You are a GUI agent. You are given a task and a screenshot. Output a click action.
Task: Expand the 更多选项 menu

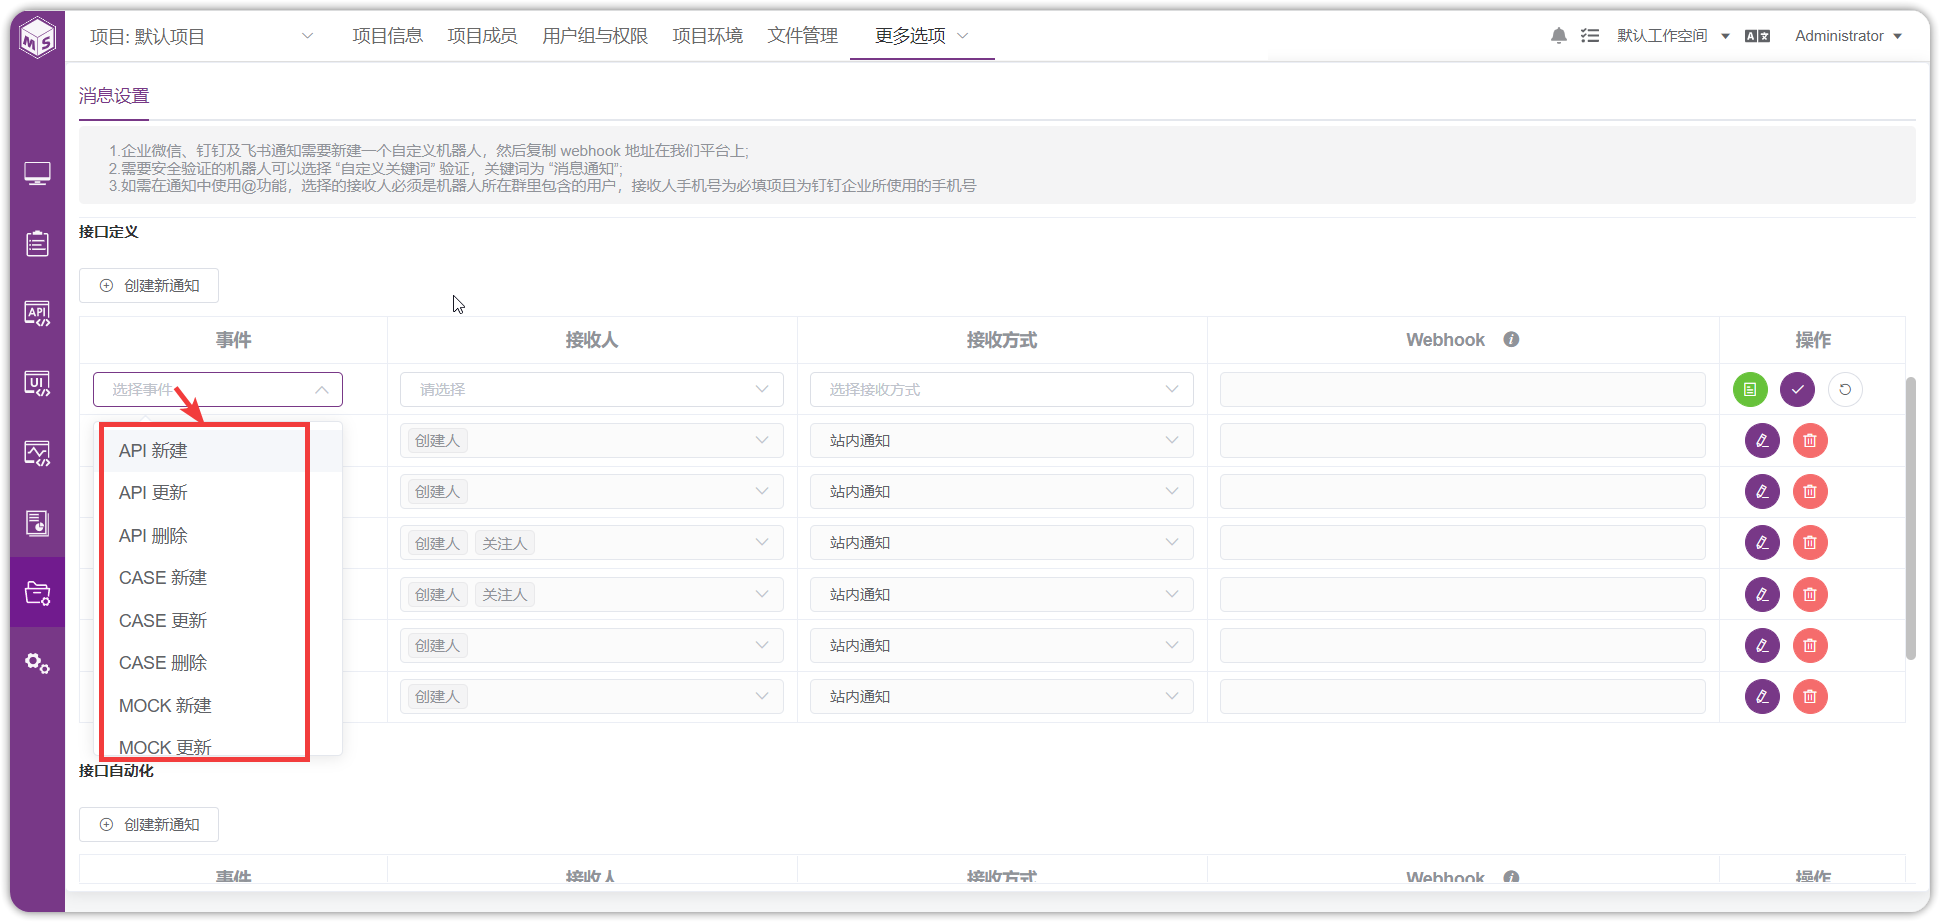tap(921, 36)
